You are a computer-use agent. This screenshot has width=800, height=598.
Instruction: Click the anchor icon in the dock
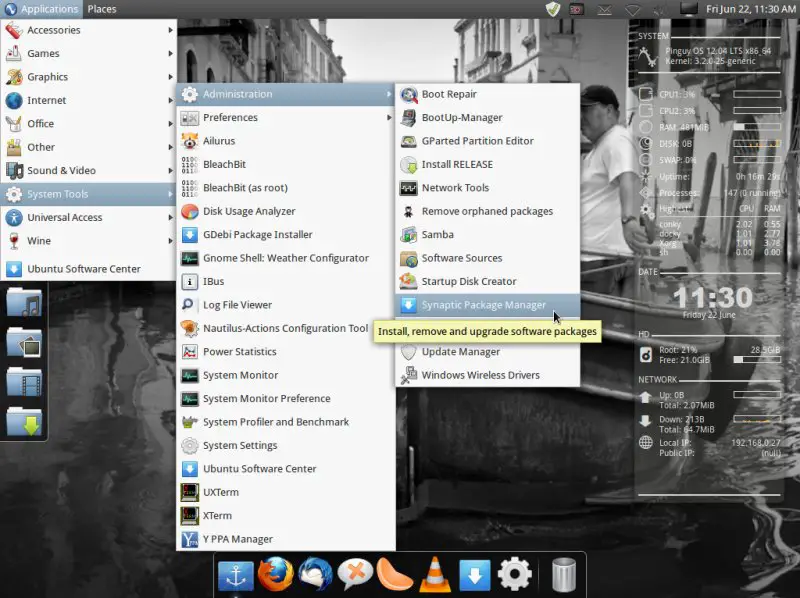(x=236, y=574)
